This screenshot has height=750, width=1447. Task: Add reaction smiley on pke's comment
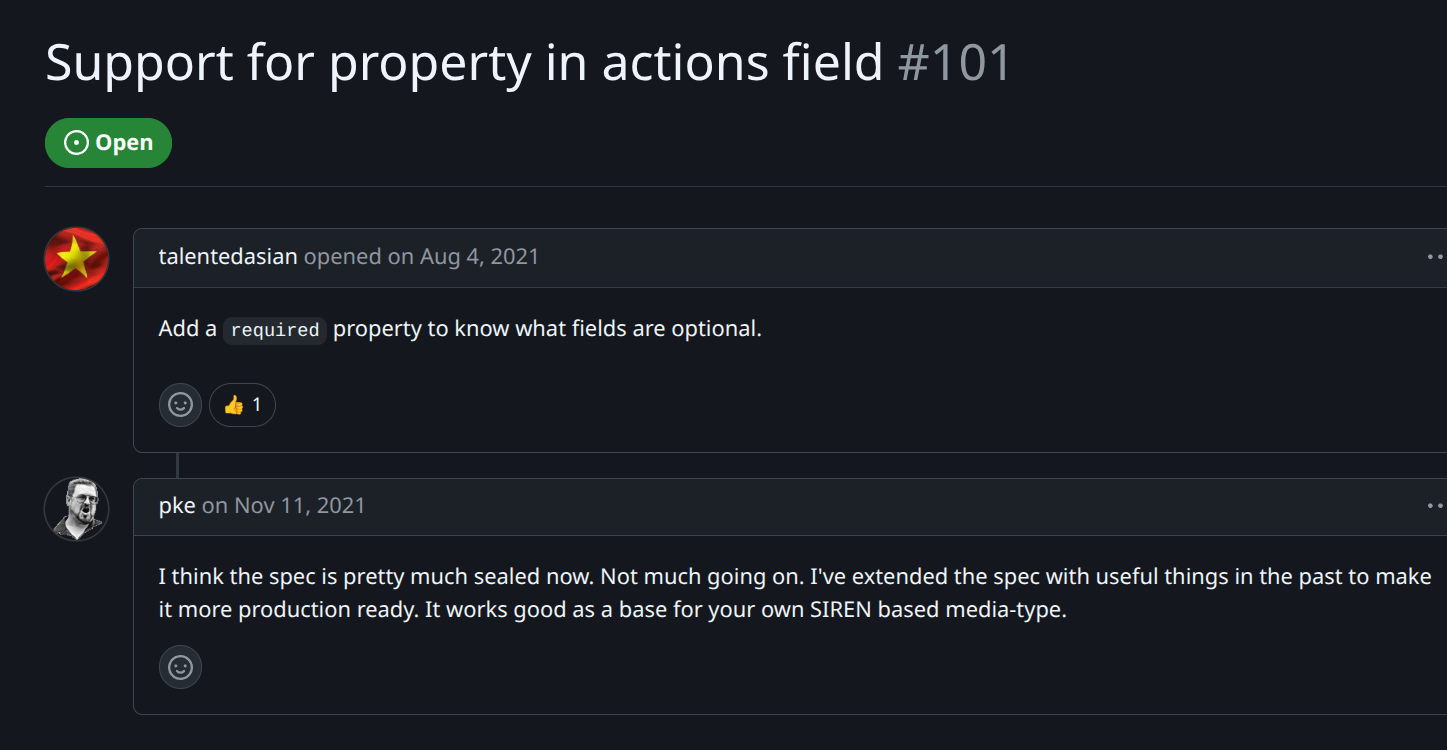[180, 667]
